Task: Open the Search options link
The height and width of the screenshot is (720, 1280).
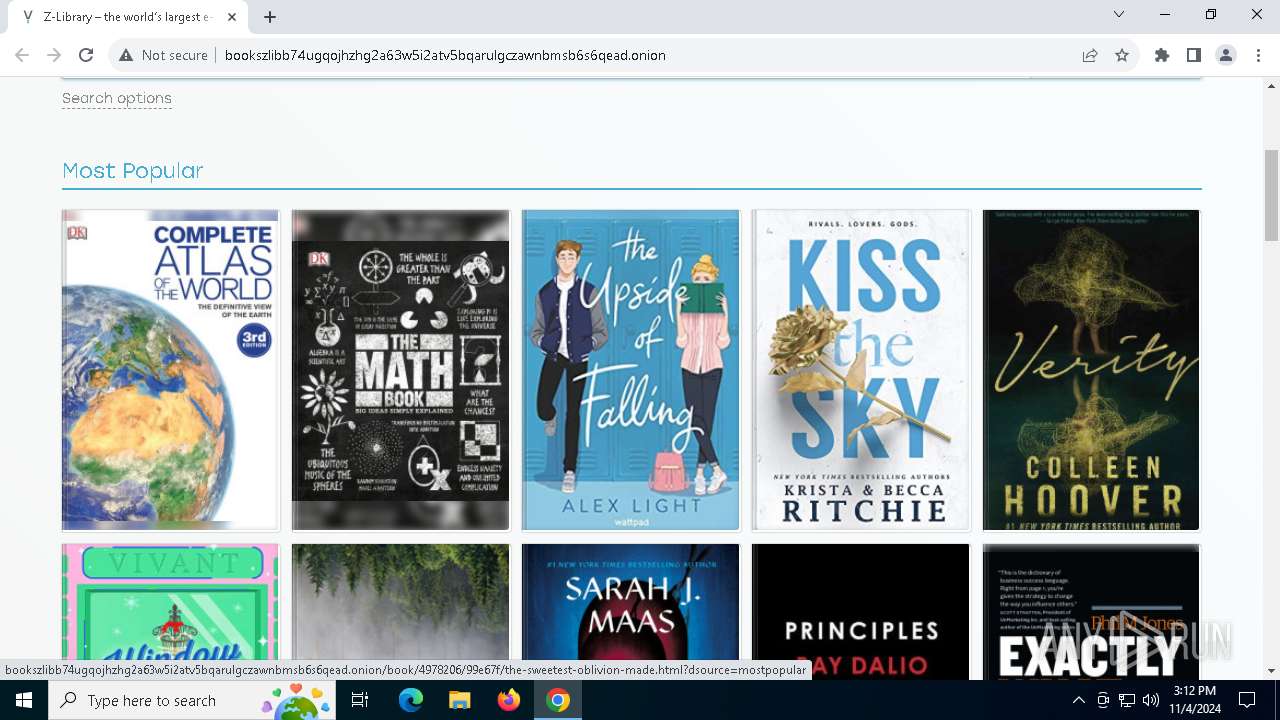Action: [x=117, y=98]
